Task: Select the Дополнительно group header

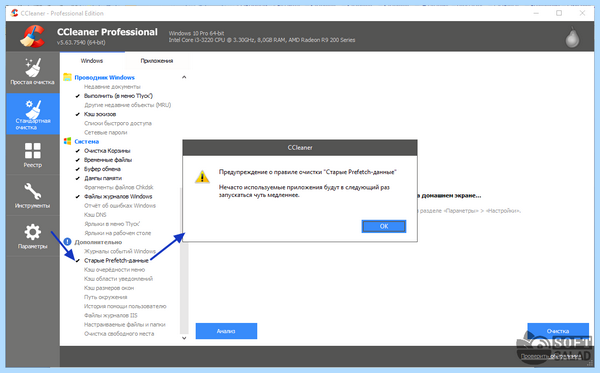Action: coord(98,242)
